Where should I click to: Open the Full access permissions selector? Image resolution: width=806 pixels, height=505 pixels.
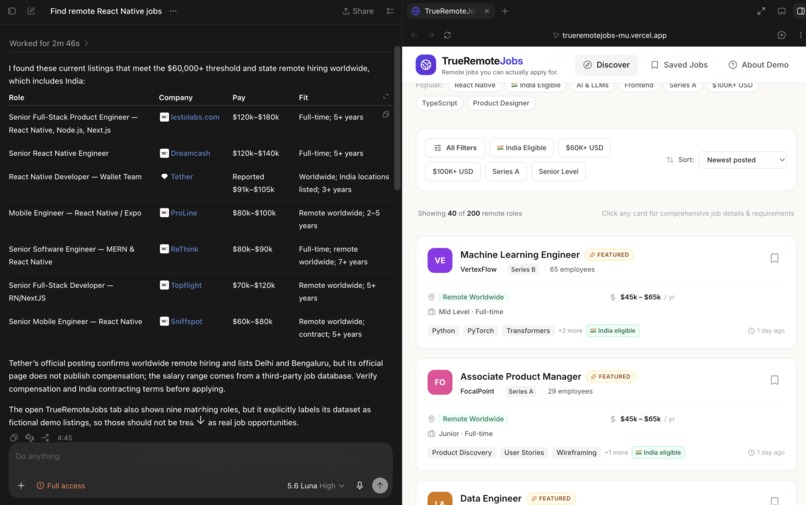pos(61,485)
